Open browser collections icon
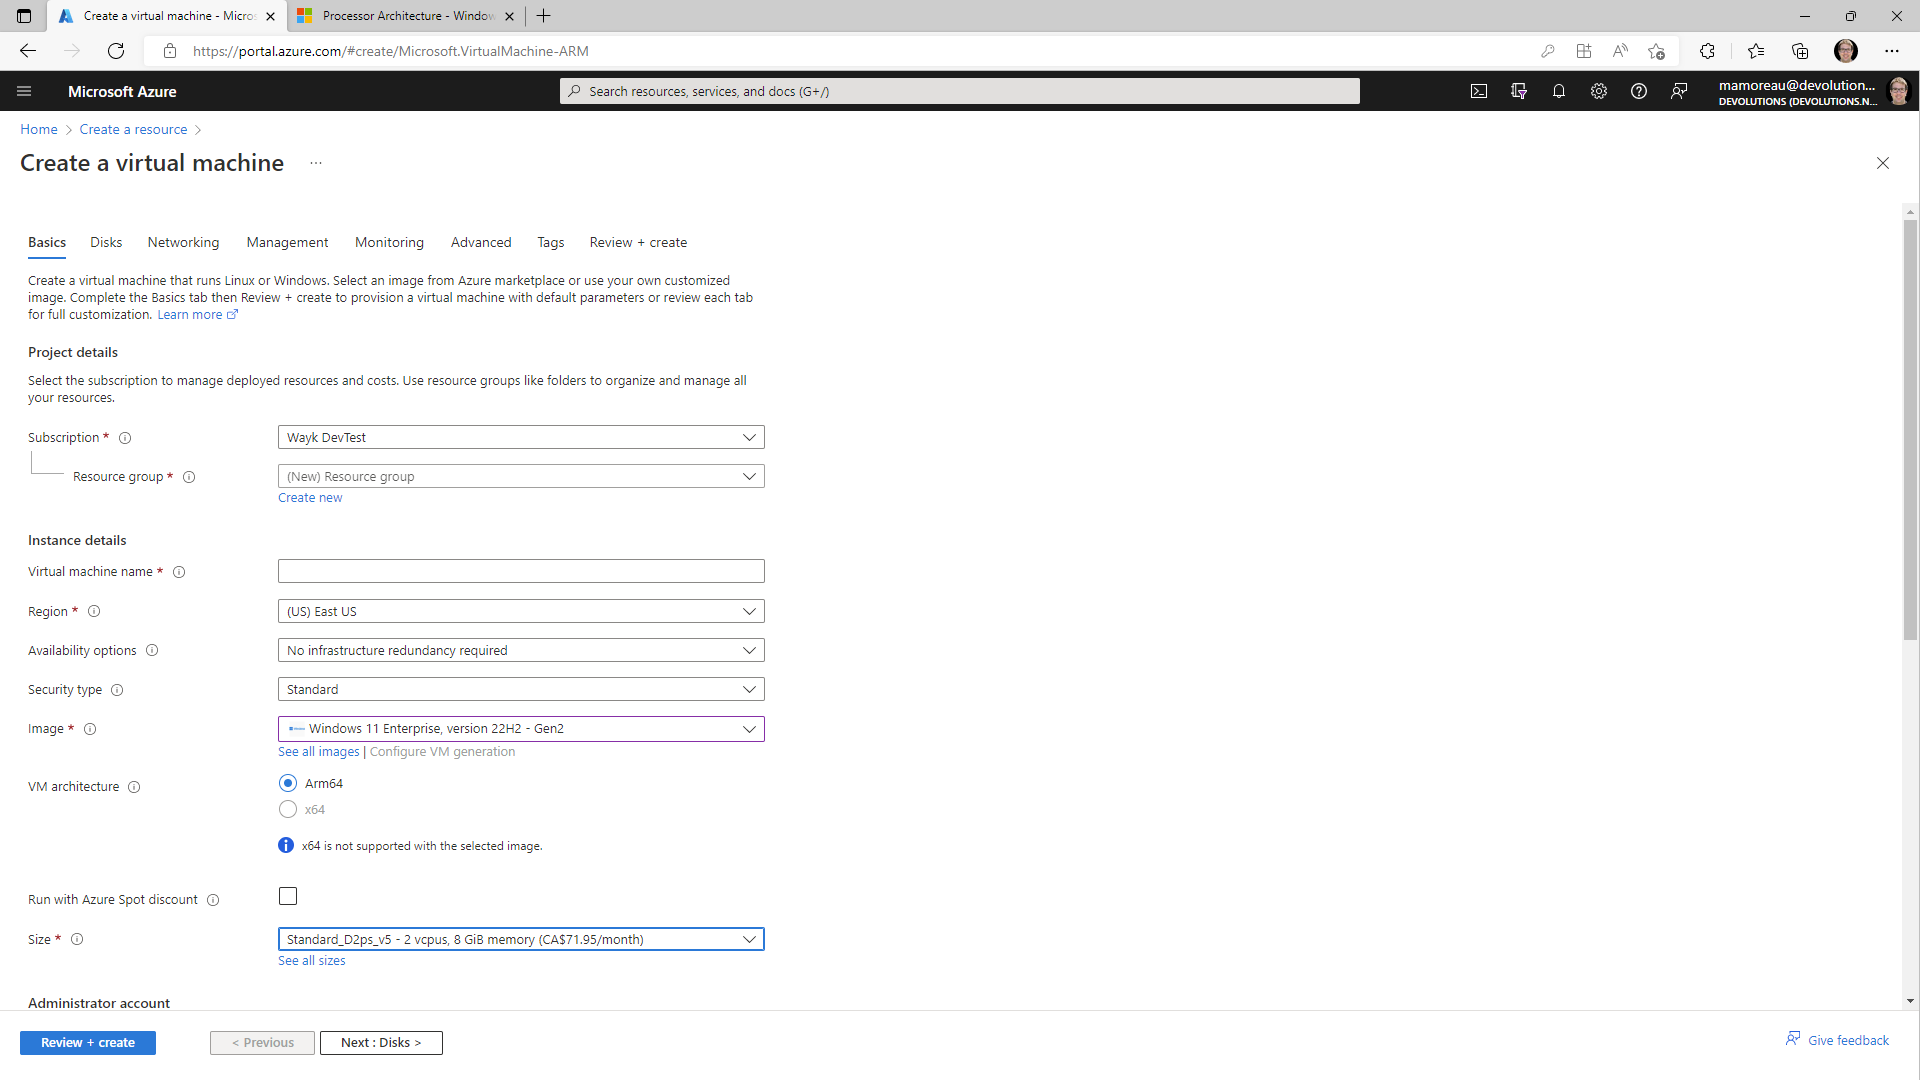This screenshot has height=1080, width=1920. 1800,51
